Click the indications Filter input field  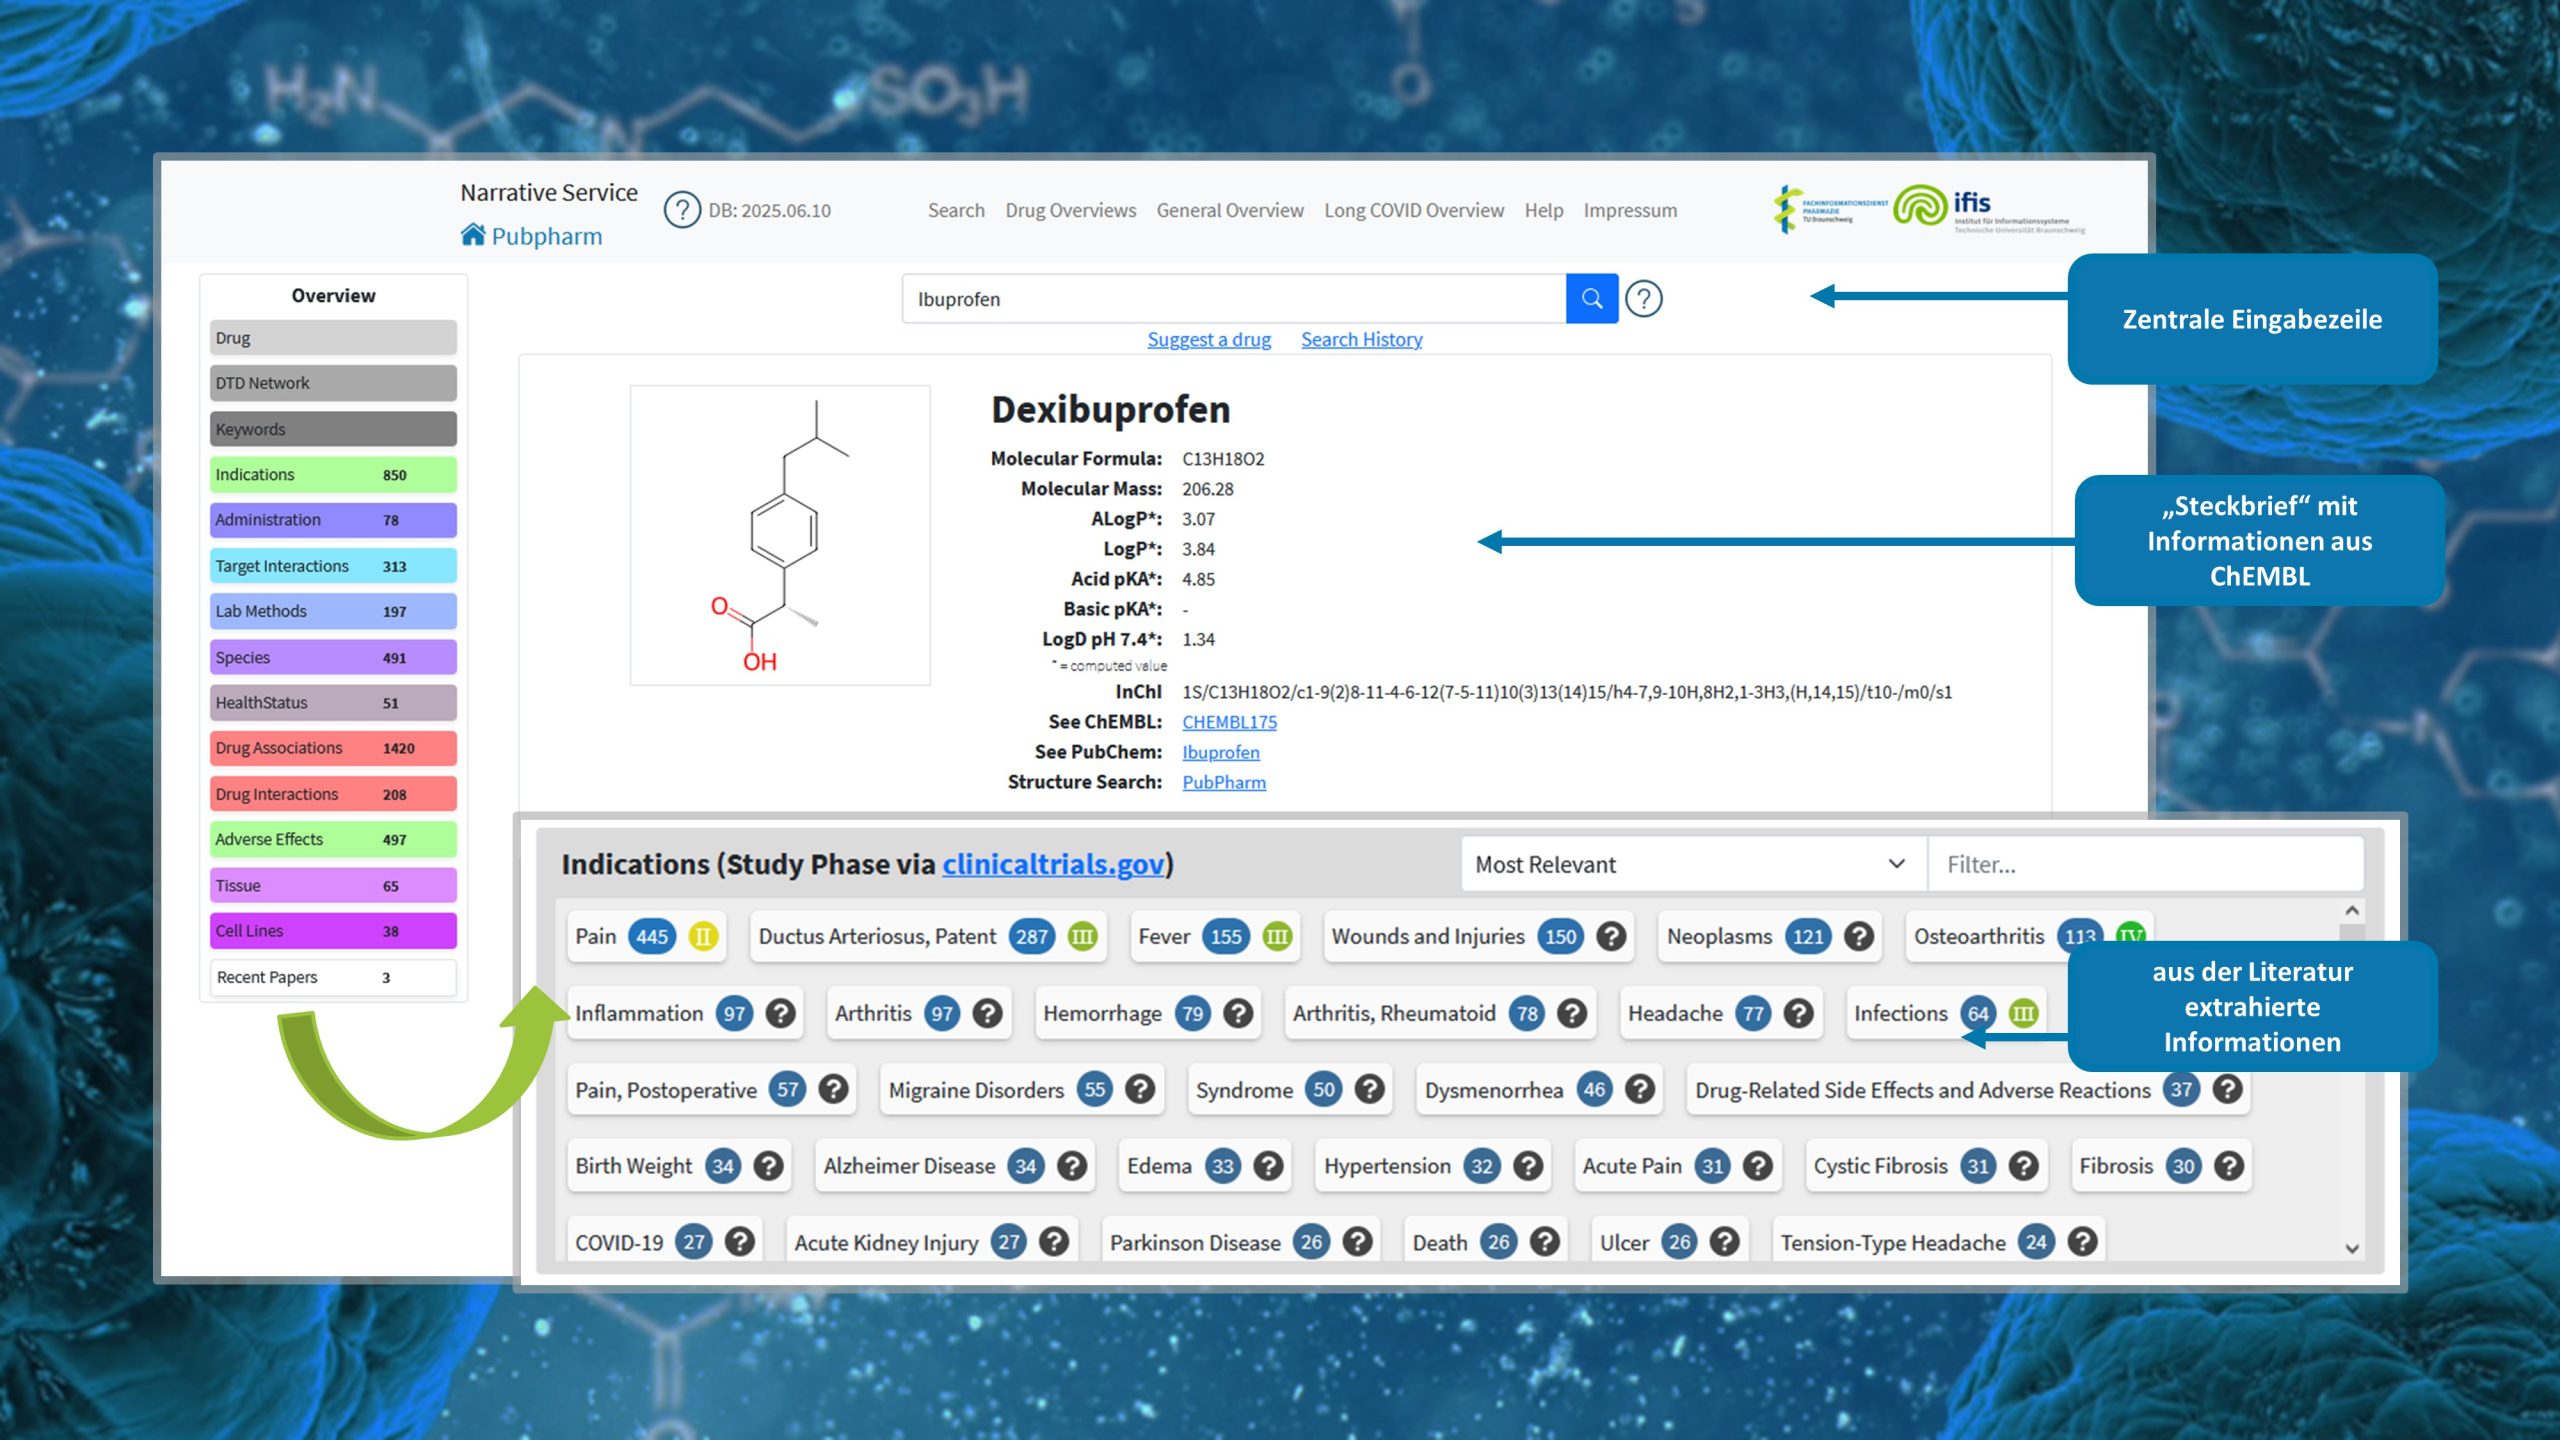coord(2144,864)
